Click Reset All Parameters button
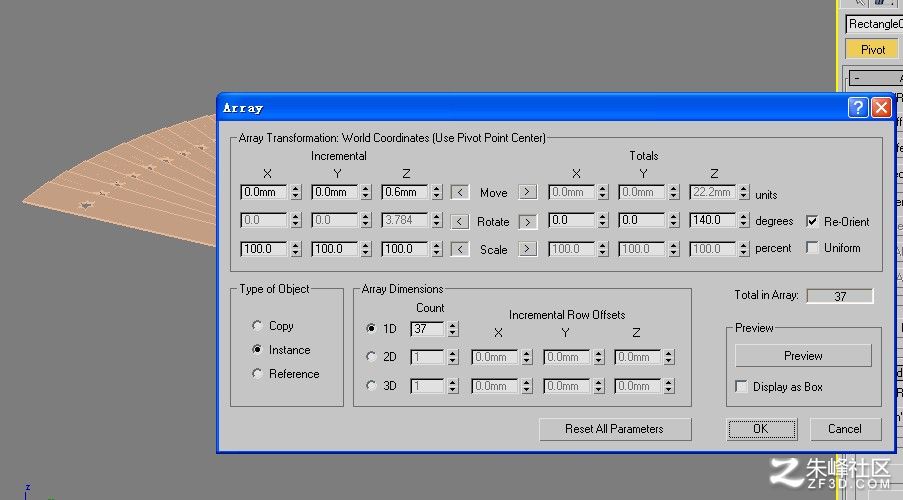Image resolution: width=903 pixels, height=500 pixels. pyautogui.click(x=614, y=429)
